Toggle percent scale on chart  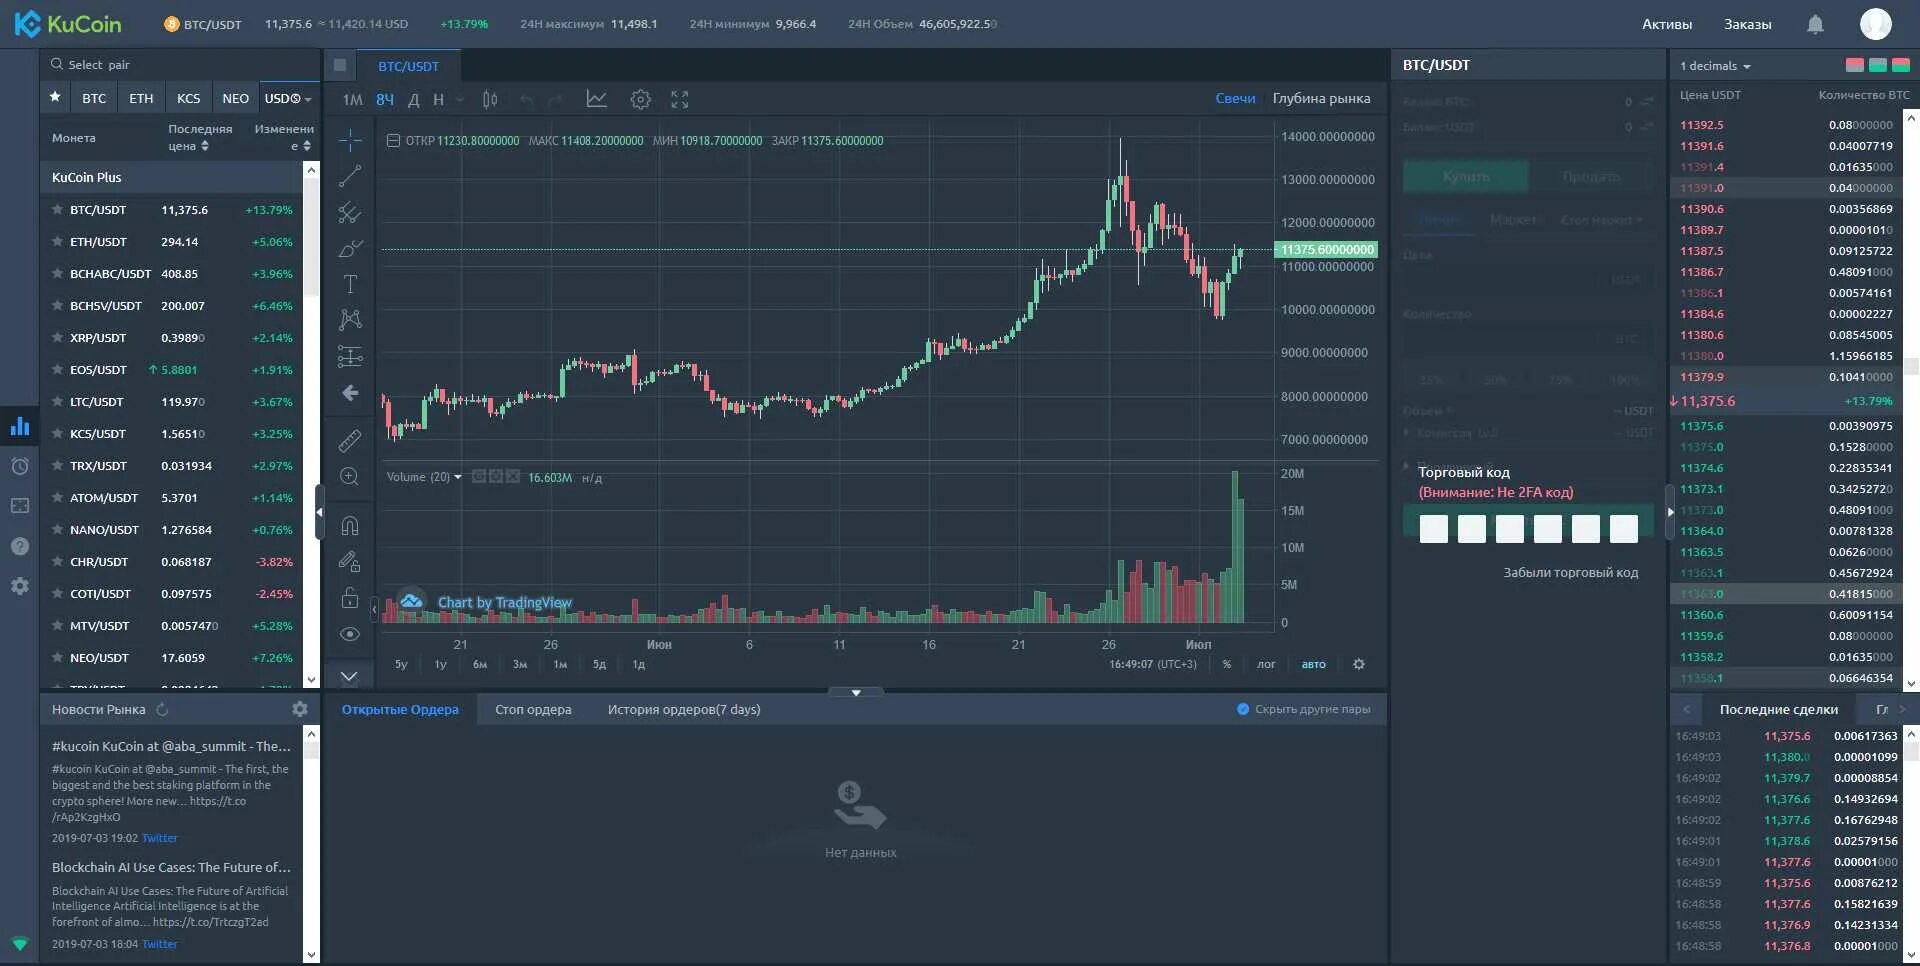[x=1227, y=664]
